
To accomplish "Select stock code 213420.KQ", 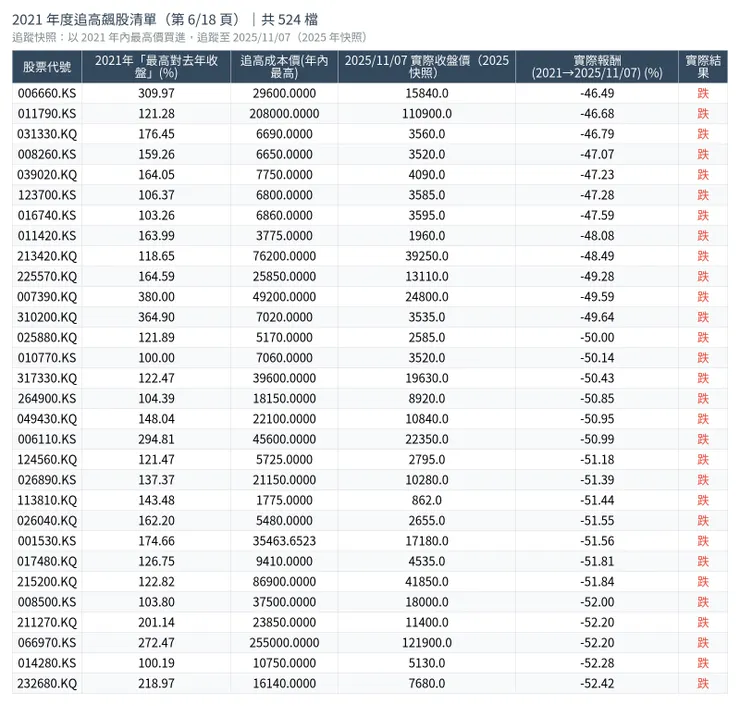I will 47,256.
